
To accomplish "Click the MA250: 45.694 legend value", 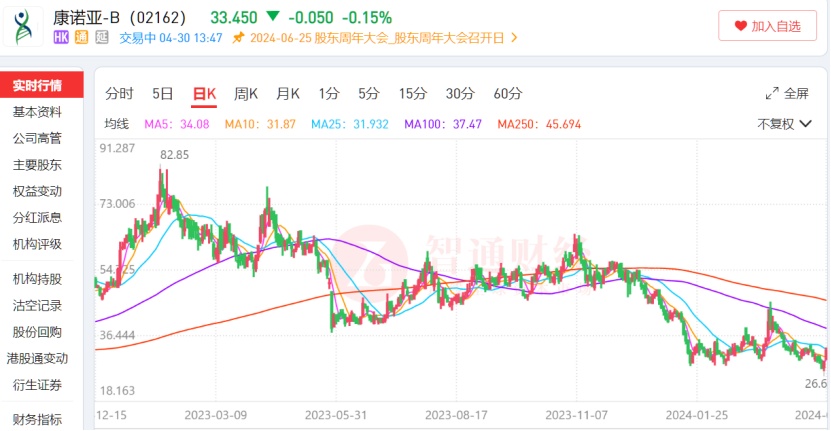I will click(539, 124).
